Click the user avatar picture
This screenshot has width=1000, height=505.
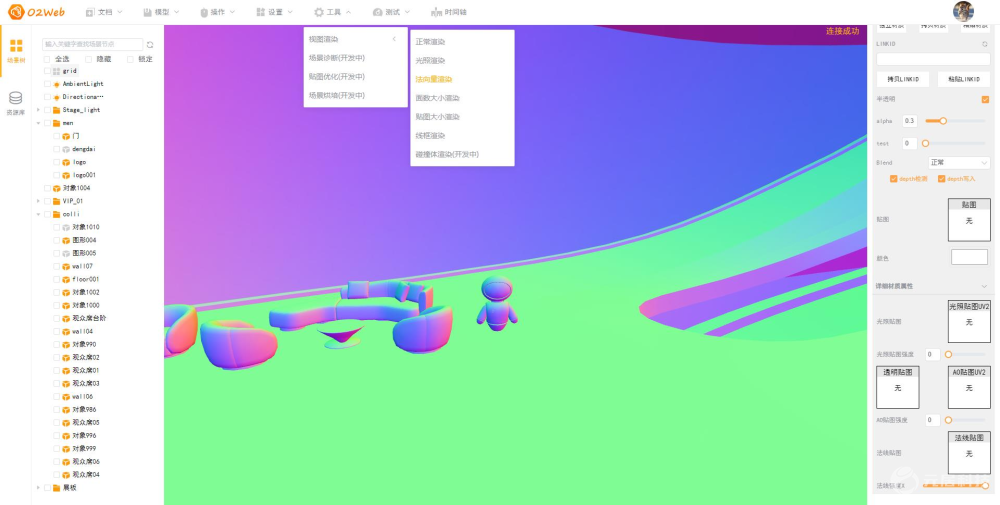(x=963, y=11)
